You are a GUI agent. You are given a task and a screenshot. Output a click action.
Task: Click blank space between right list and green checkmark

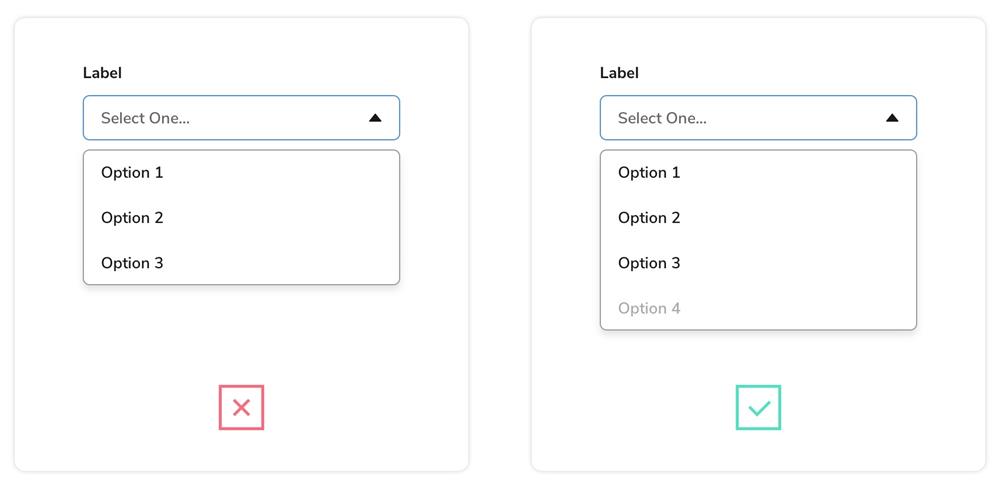coord(758,357)
